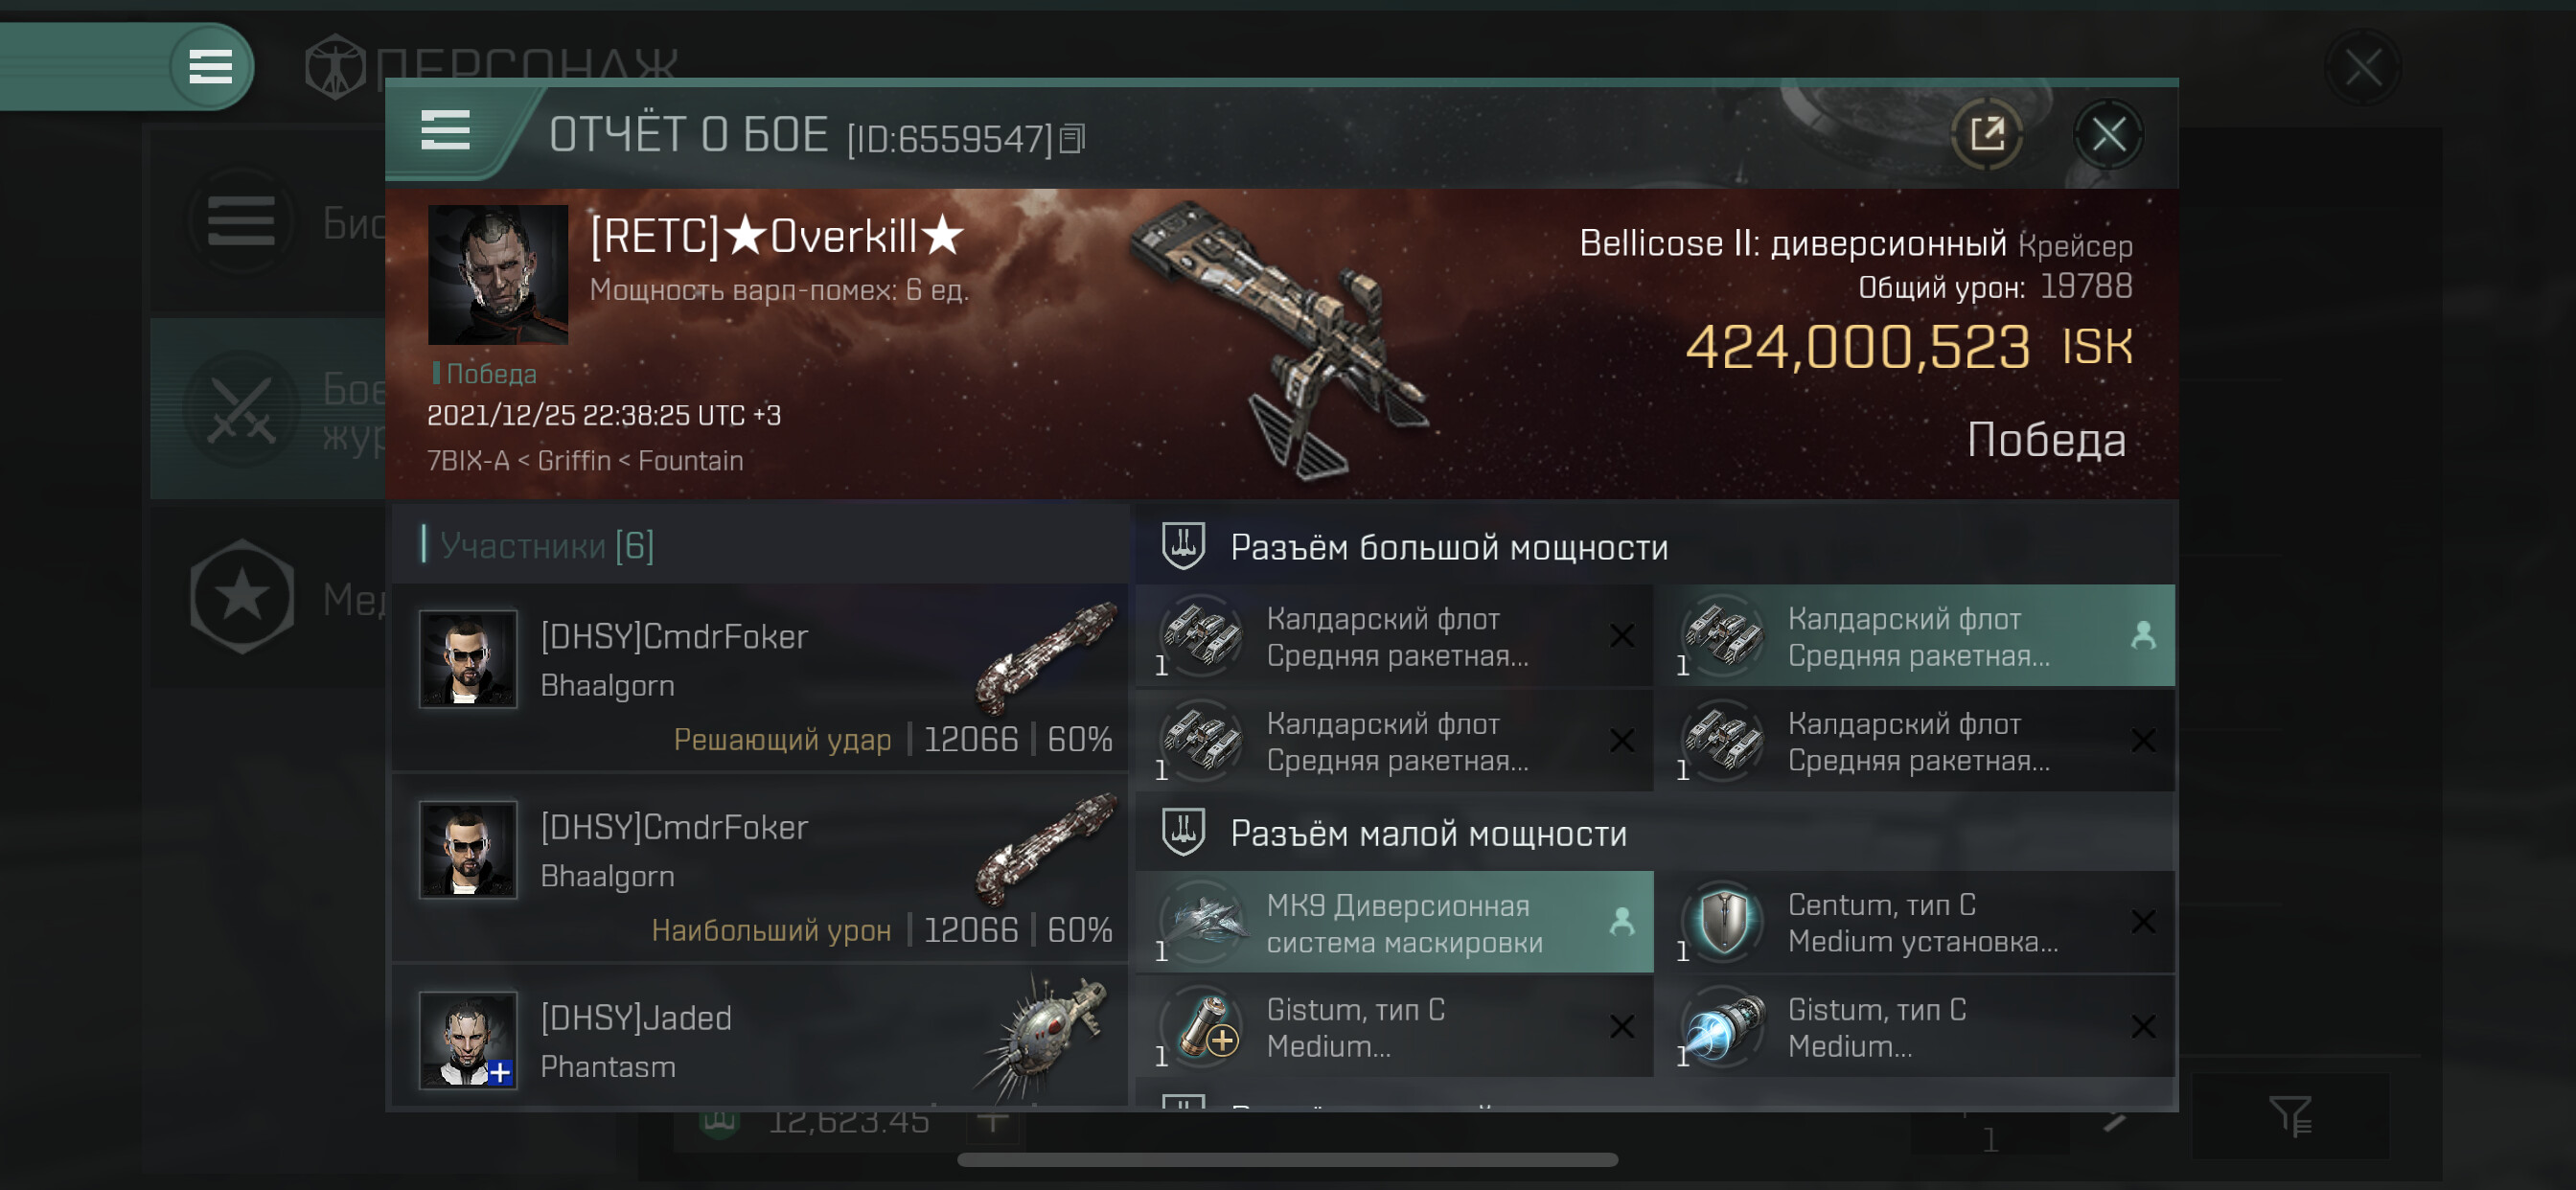Viewport: 2576px width, 1190px height.
Task: Select the Gistum afterburner module icon
Action: (x=1724, y=1027)
